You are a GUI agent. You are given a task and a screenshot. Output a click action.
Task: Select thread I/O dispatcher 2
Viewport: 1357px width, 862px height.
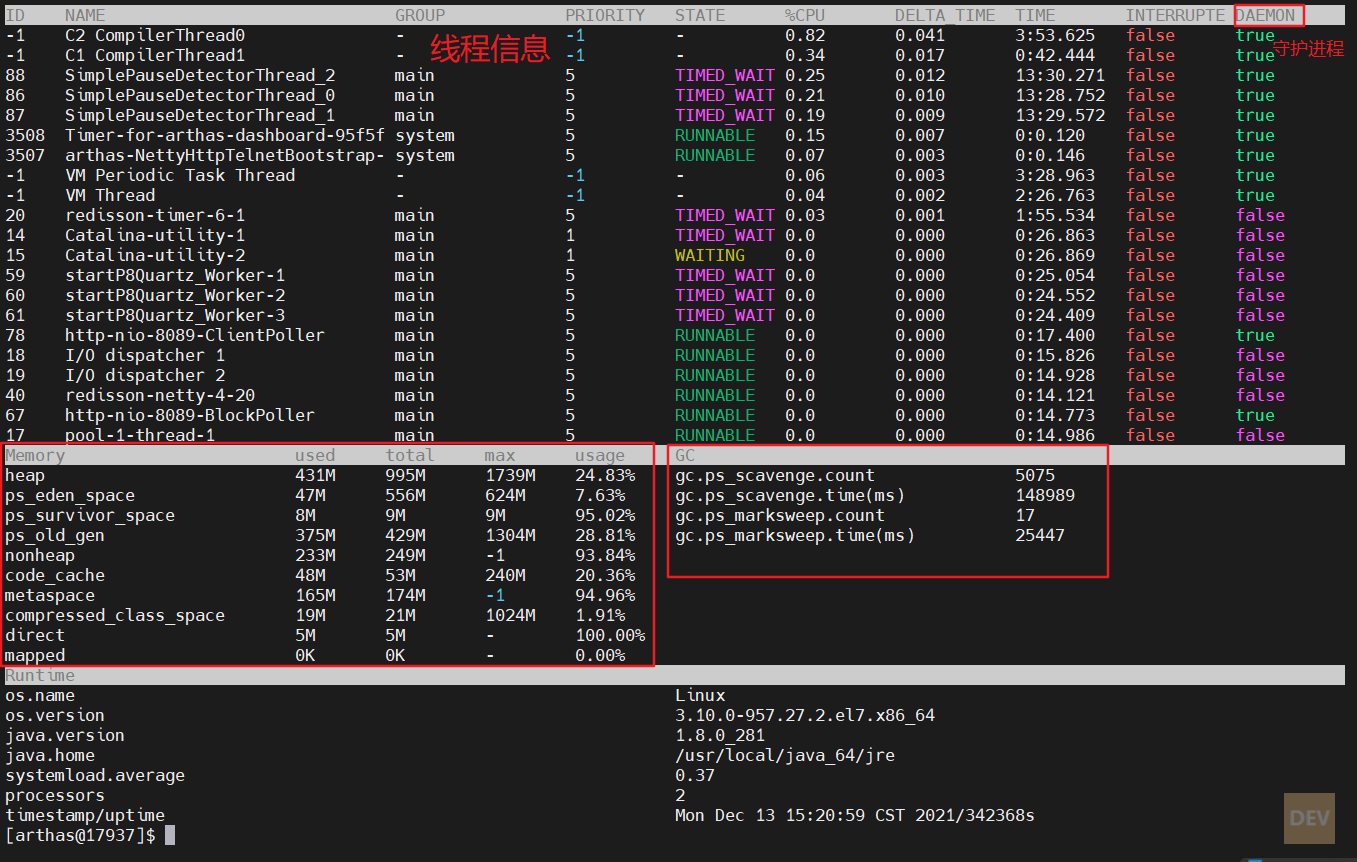(x=145, y=375)
